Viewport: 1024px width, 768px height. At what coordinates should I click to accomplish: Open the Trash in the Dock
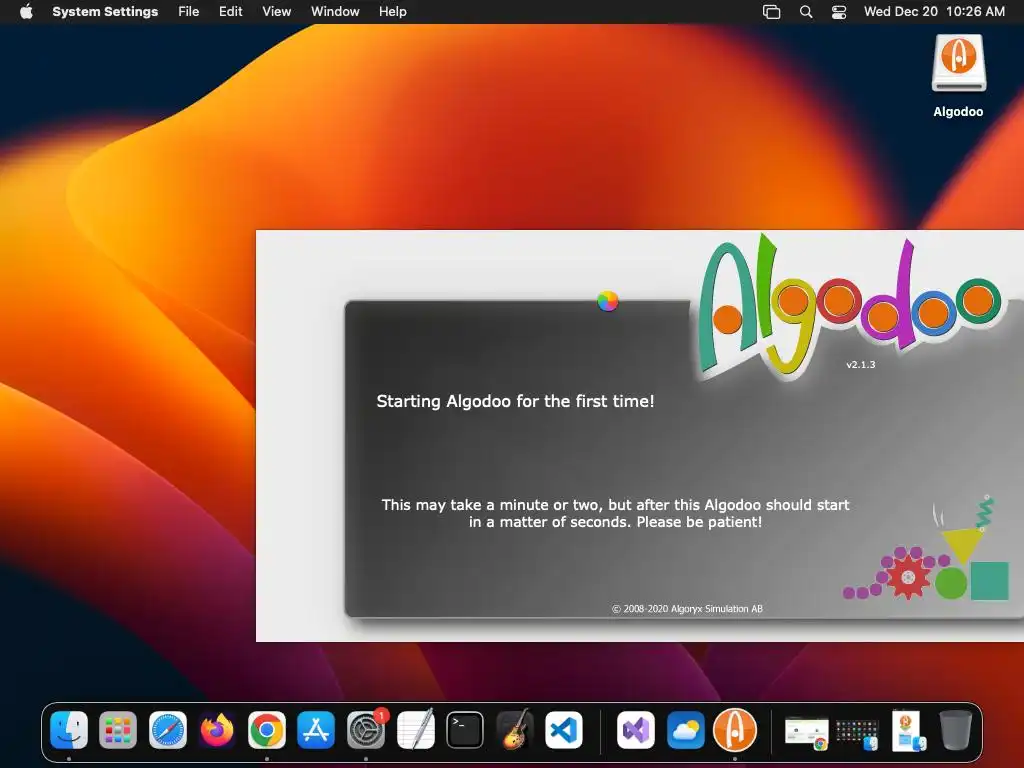point(955,729)
